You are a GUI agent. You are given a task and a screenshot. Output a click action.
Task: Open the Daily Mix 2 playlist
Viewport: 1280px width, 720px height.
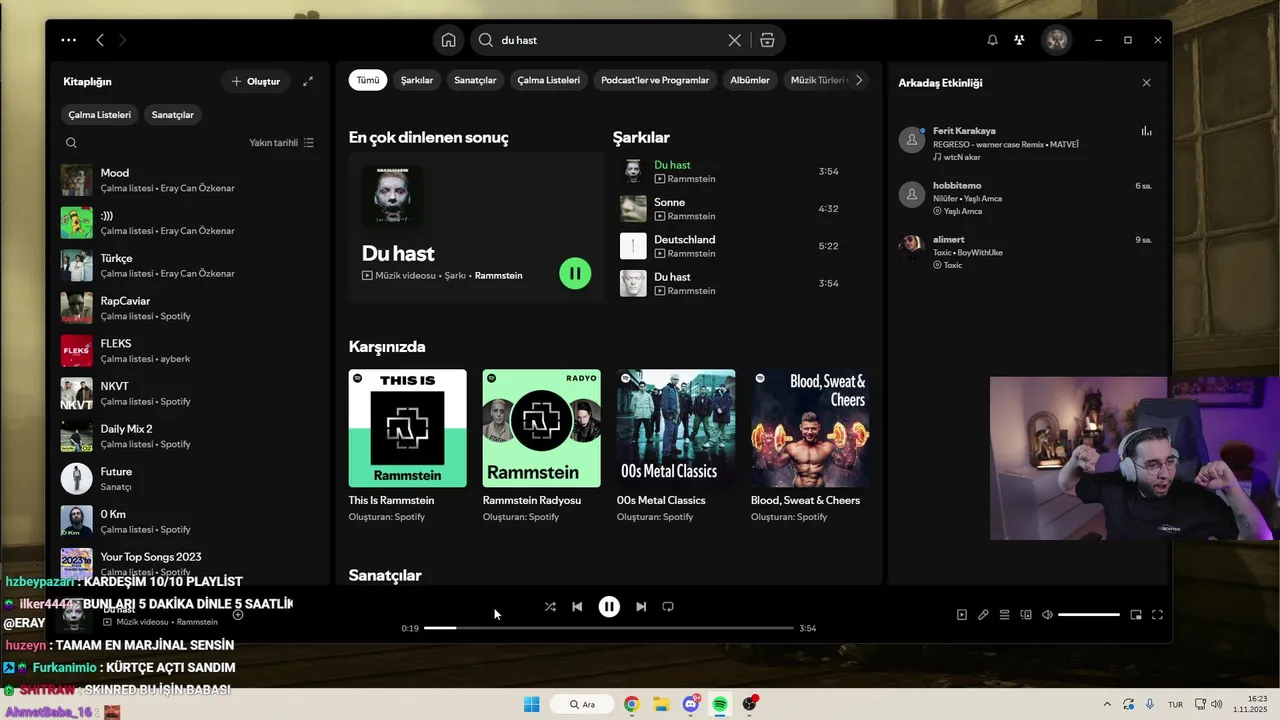pos(190,436)
